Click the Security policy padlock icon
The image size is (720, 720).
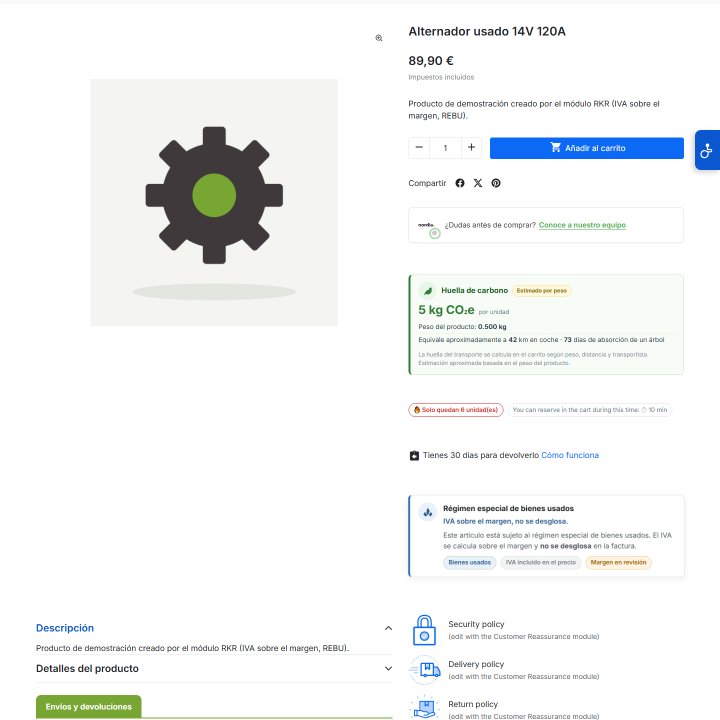coord(424,630)
